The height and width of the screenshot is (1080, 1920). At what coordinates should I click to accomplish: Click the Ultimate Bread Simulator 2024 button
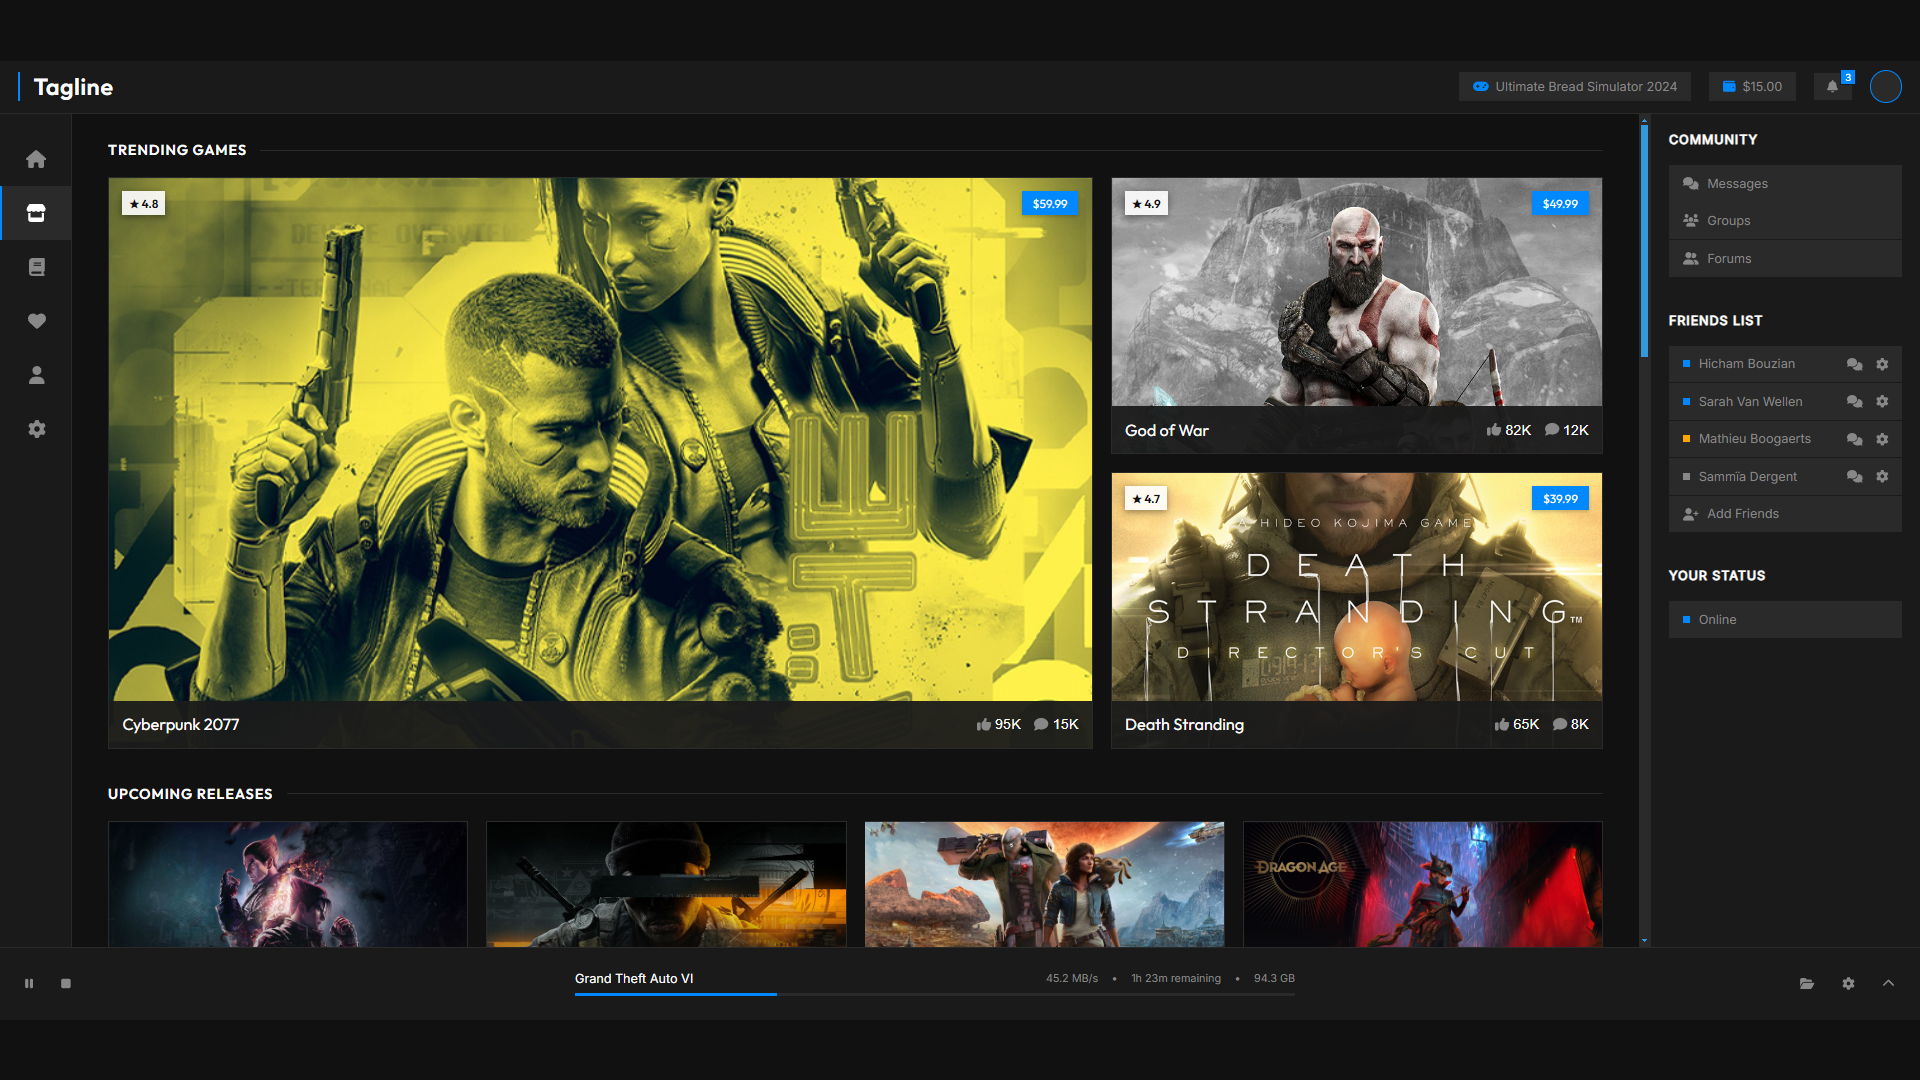click(x=1575, y=86)
